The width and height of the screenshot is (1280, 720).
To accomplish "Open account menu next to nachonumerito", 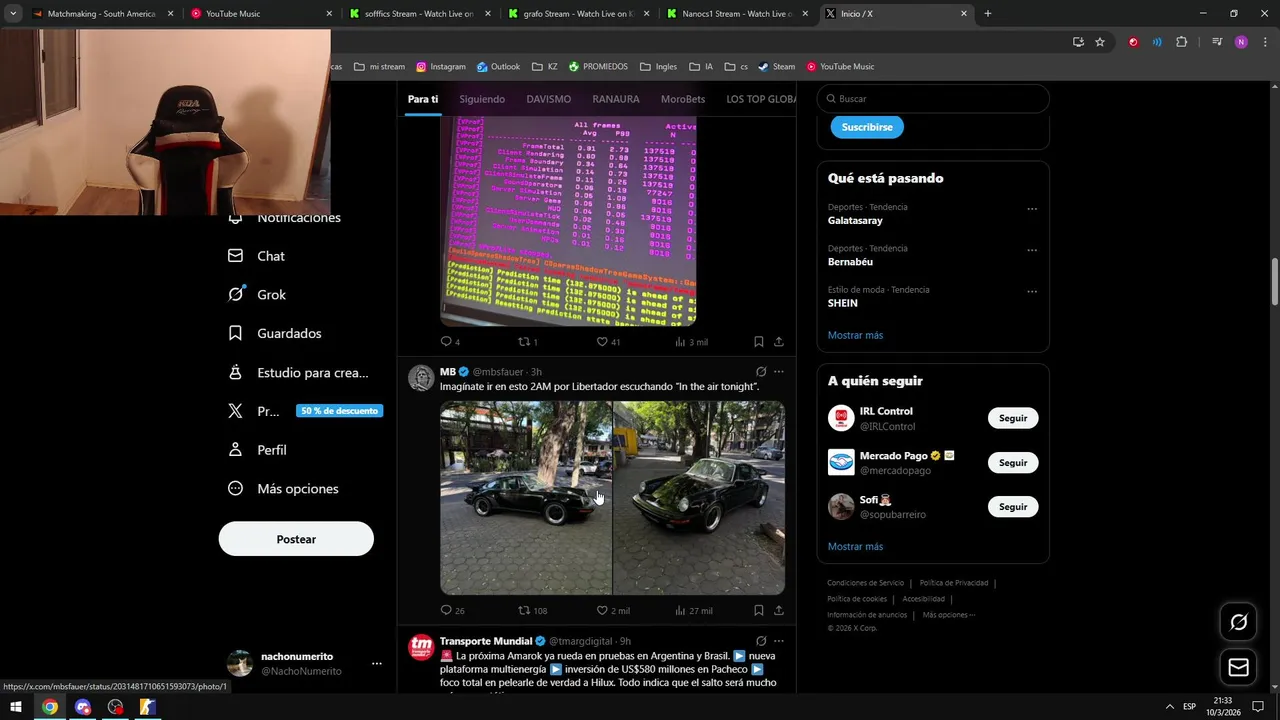I will (377, 663).
